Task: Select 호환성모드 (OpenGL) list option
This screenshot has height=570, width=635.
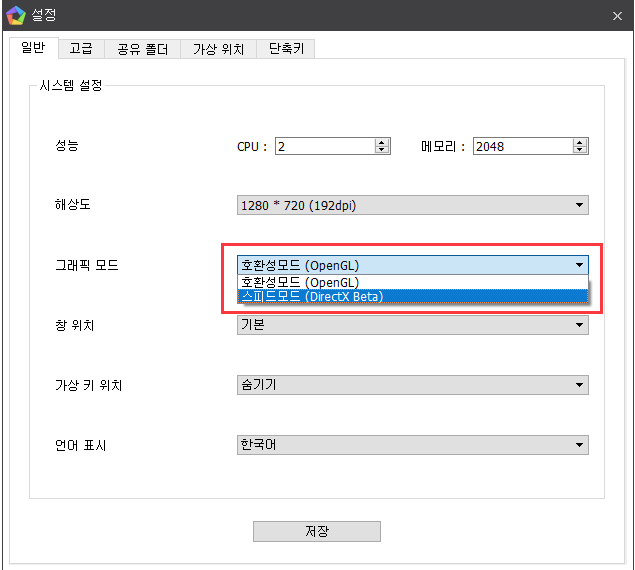Action: 413,282
